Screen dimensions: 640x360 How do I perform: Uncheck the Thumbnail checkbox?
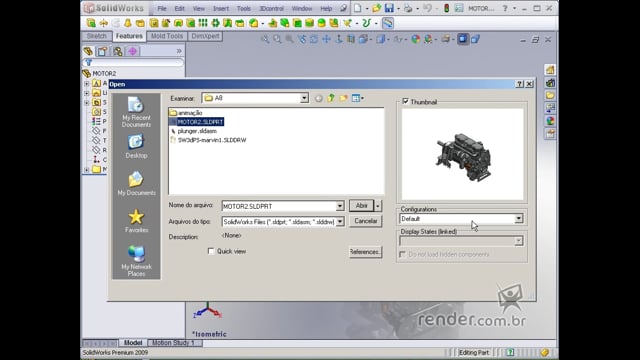click(x=405, y=101)
